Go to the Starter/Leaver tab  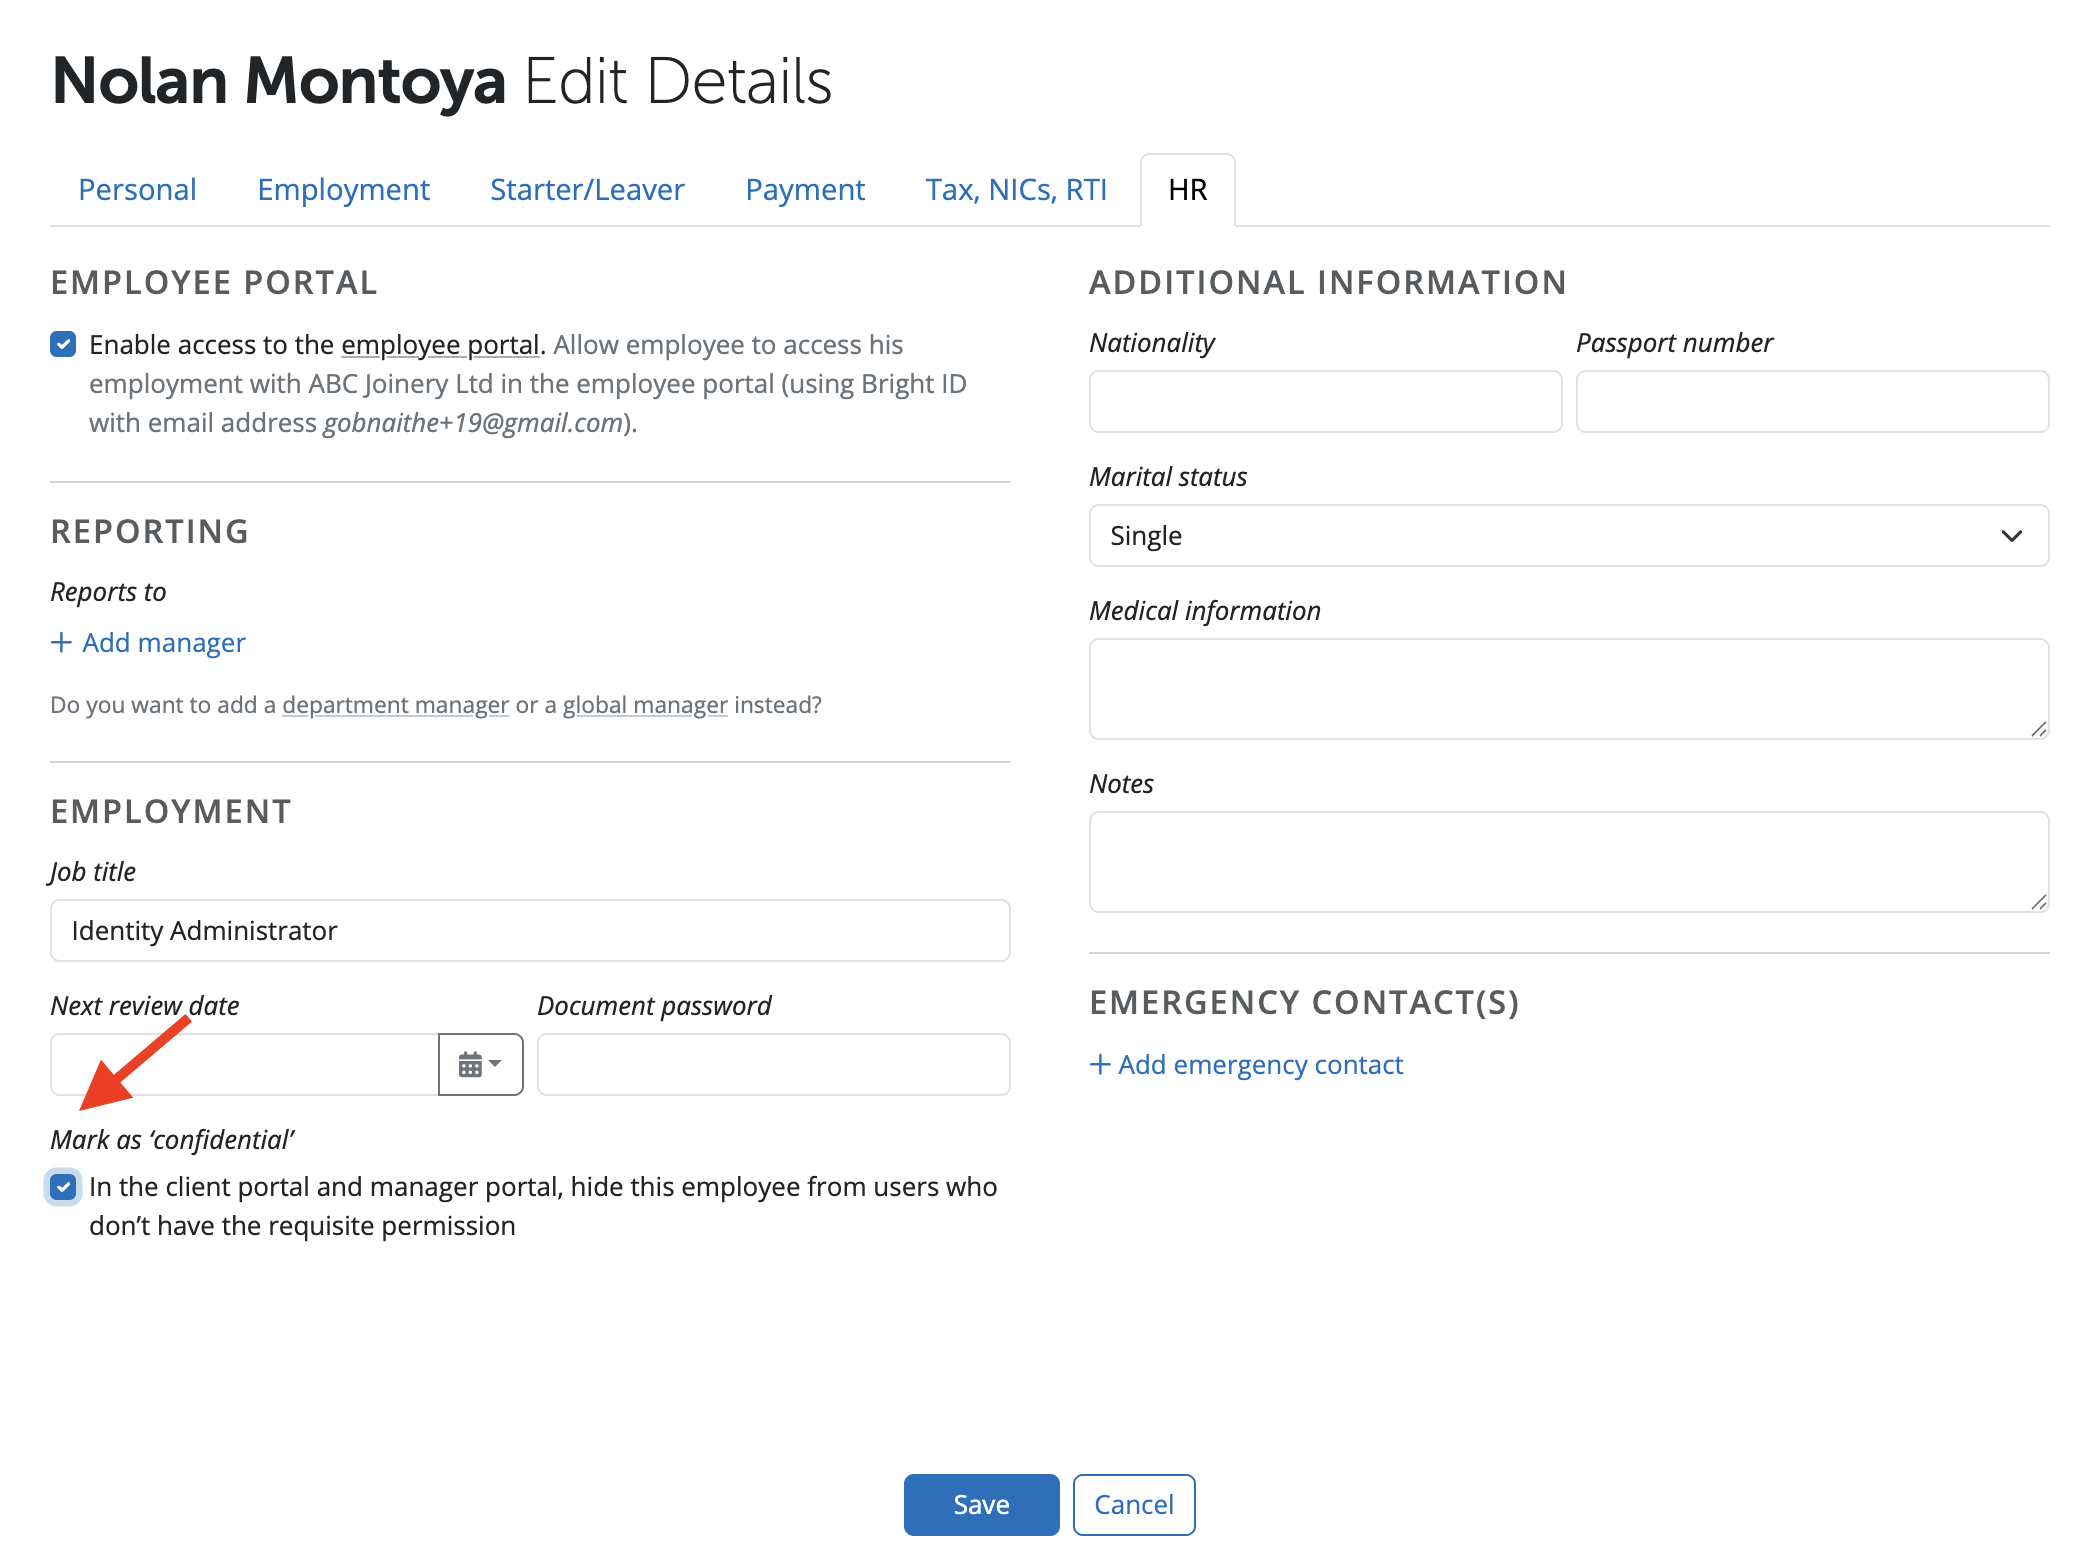pos(587,190)
